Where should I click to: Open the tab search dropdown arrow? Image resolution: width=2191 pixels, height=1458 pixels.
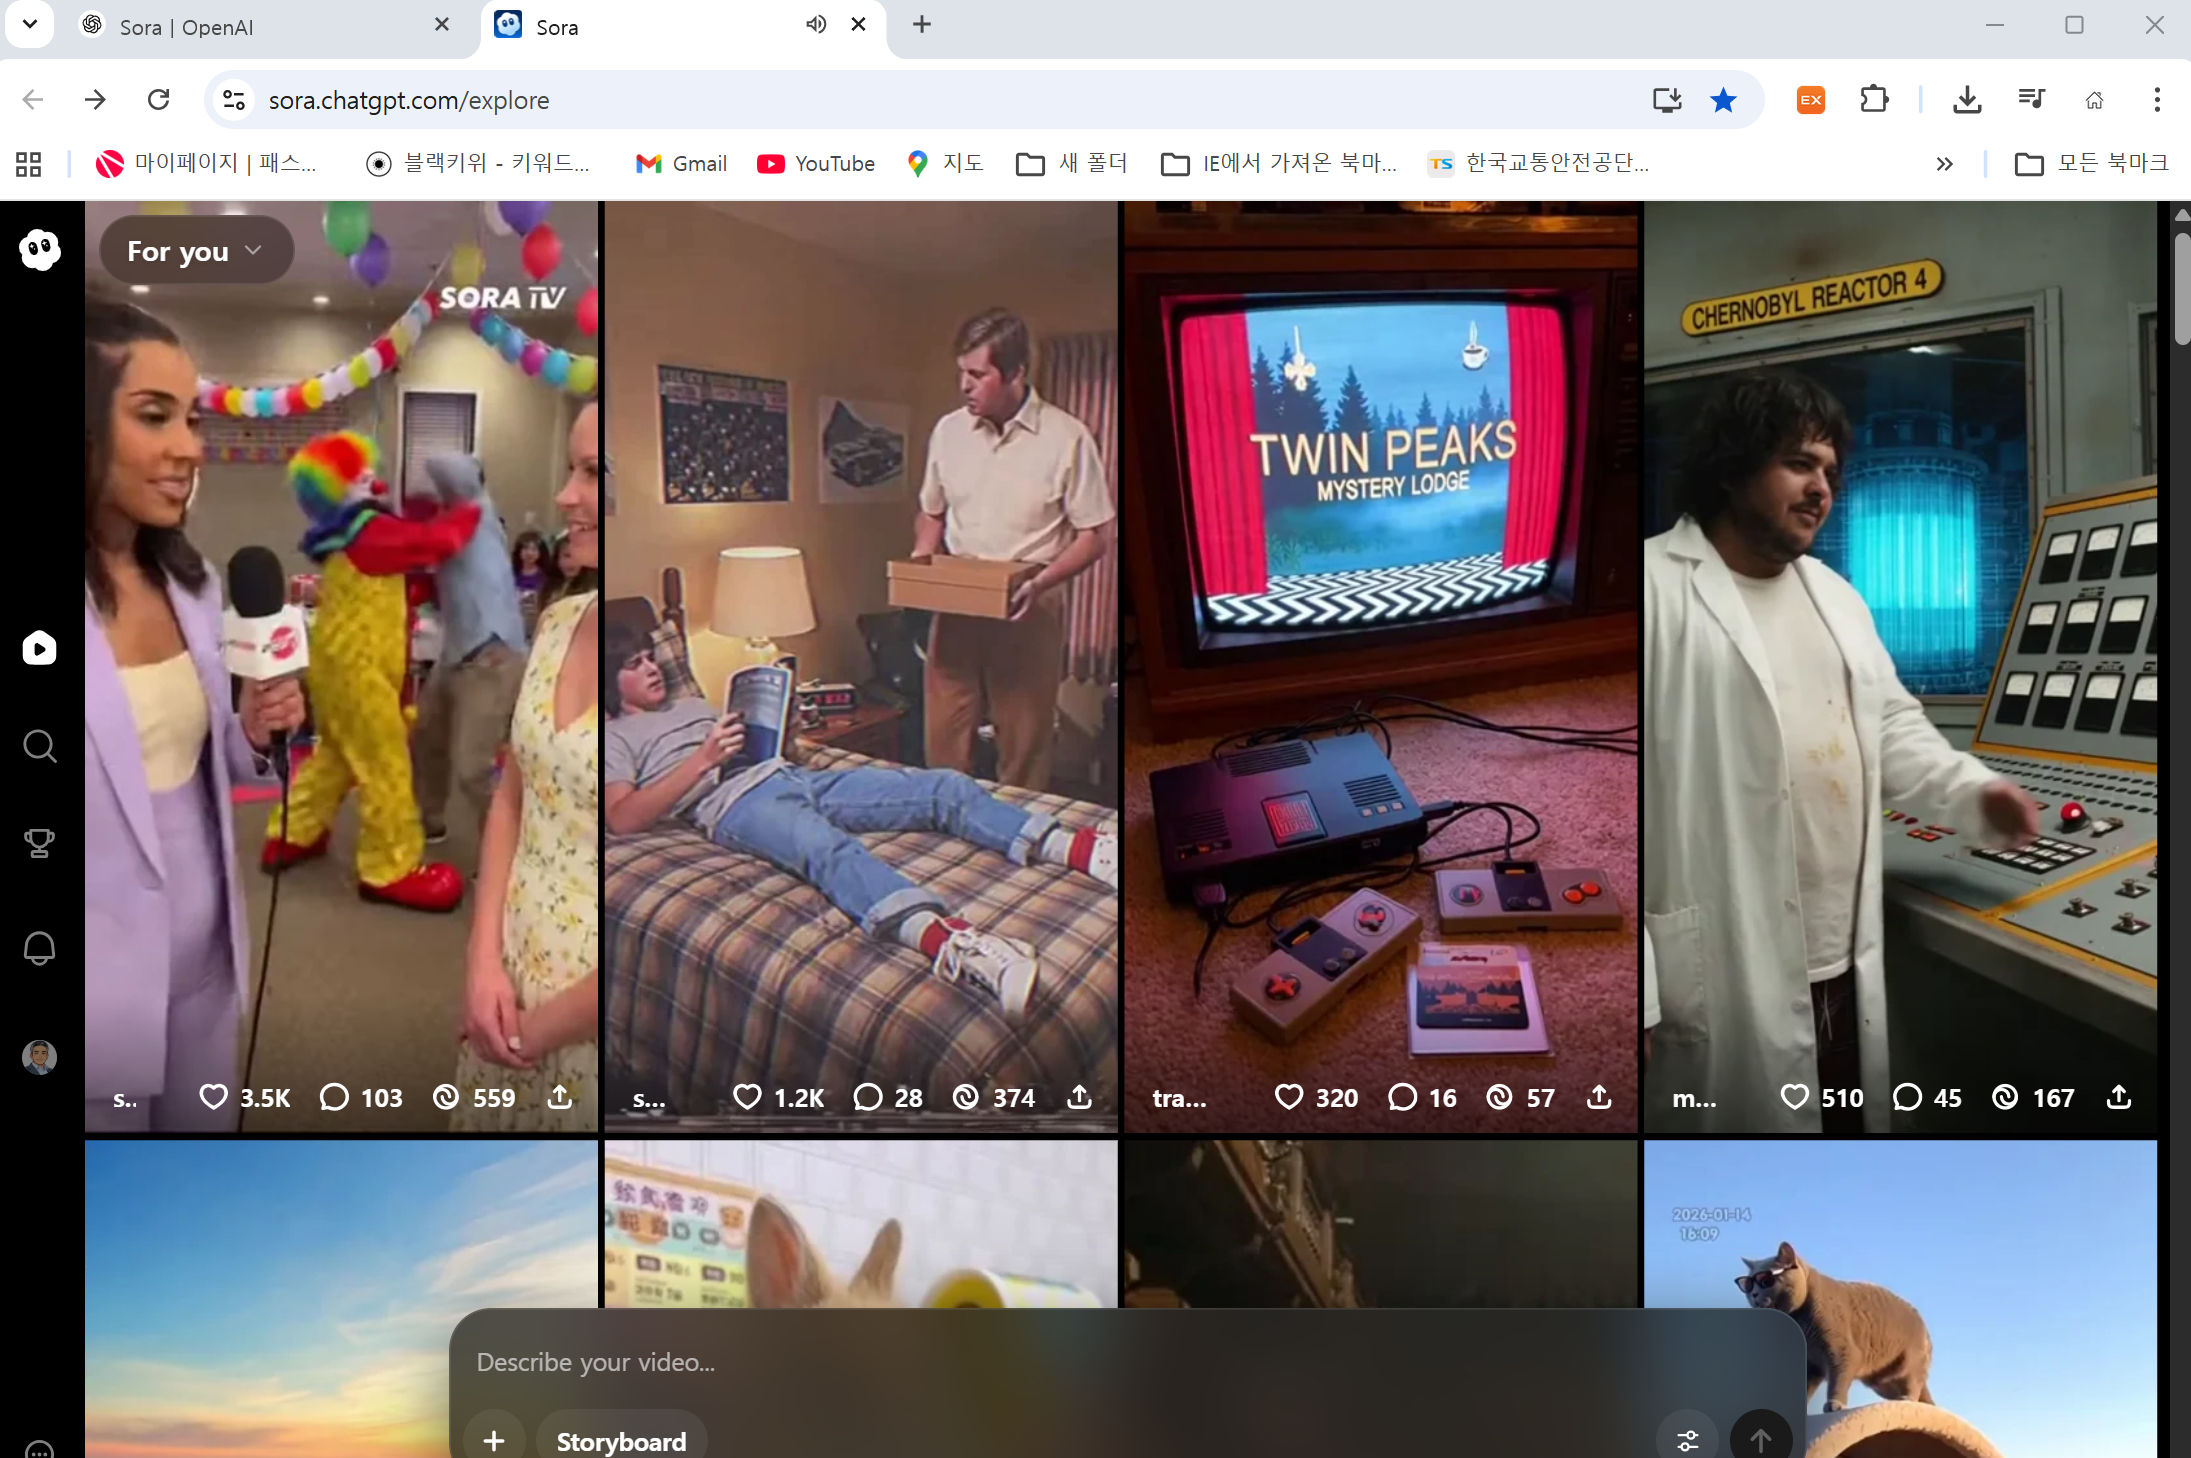[x=30, y=24]
